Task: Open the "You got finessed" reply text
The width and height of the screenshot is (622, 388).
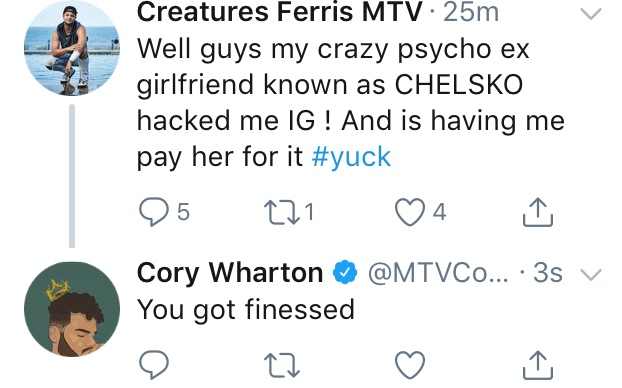Action: coord(246,310)
